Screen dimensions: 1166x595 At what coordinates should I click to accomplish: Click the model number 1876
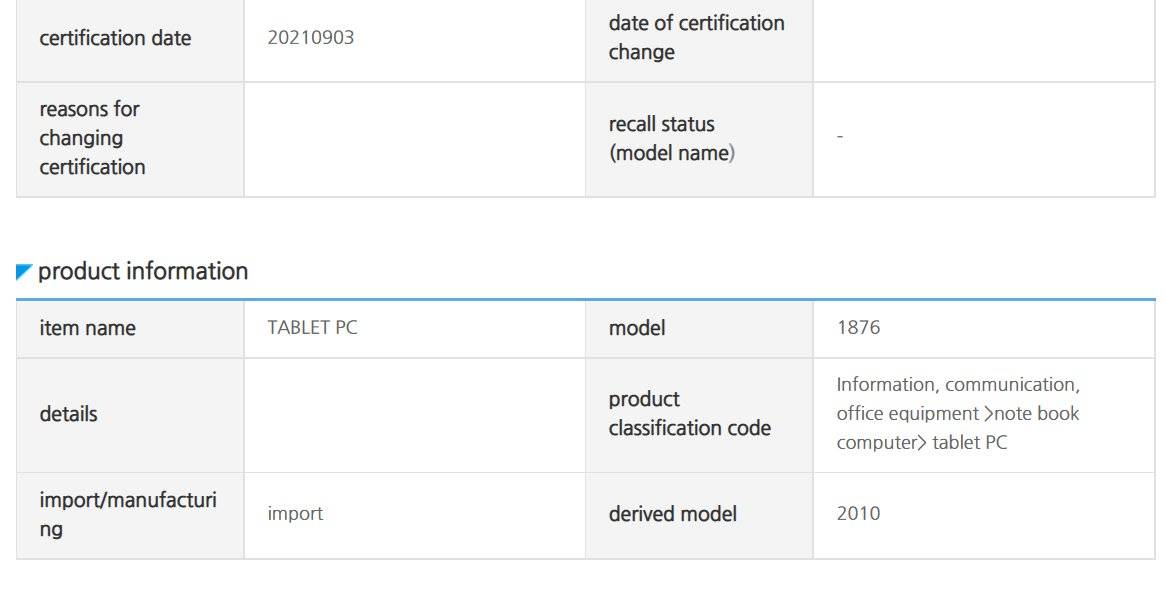pos(858,328)
